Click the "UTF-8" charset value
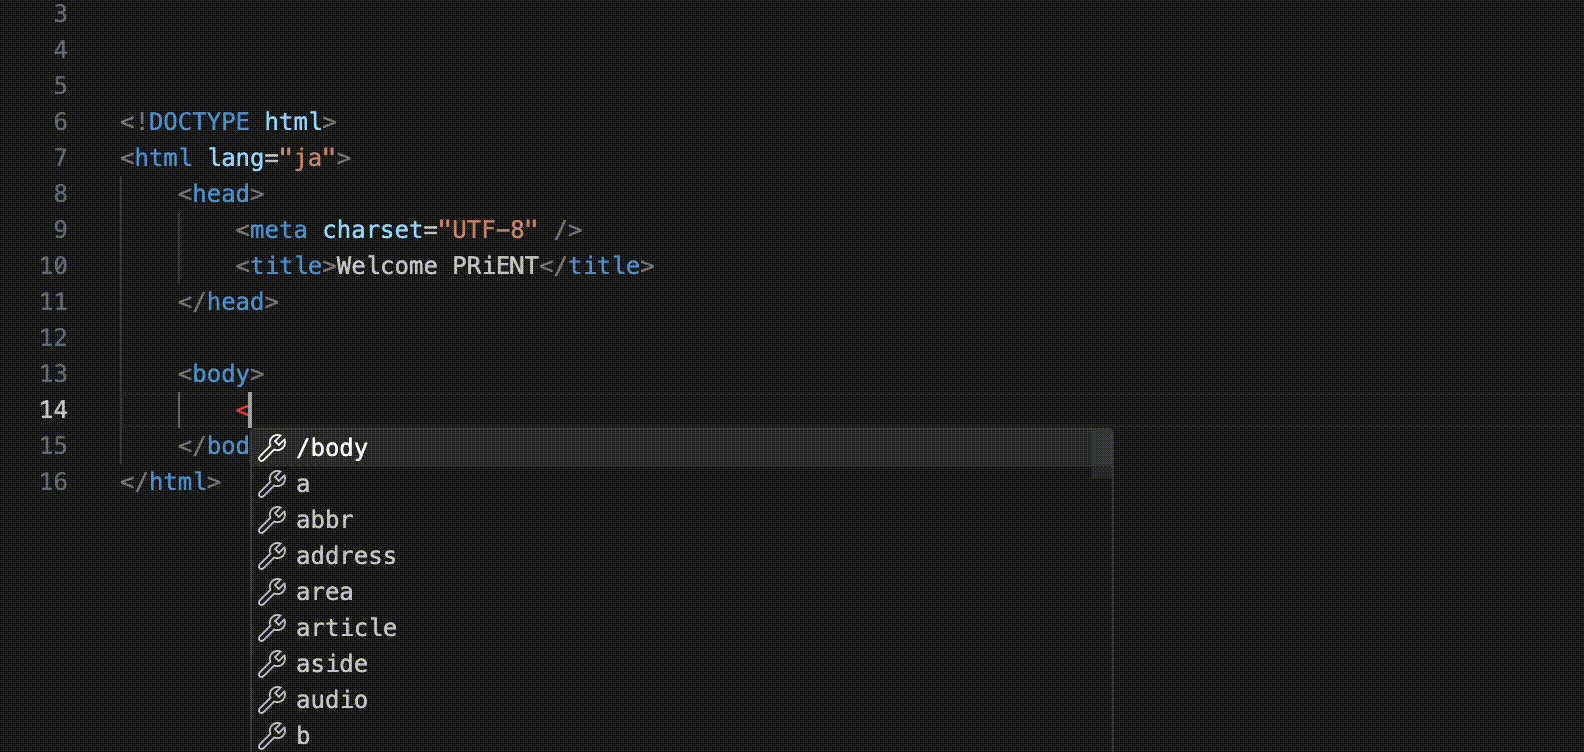The image size is (1584, 752). 488,230
